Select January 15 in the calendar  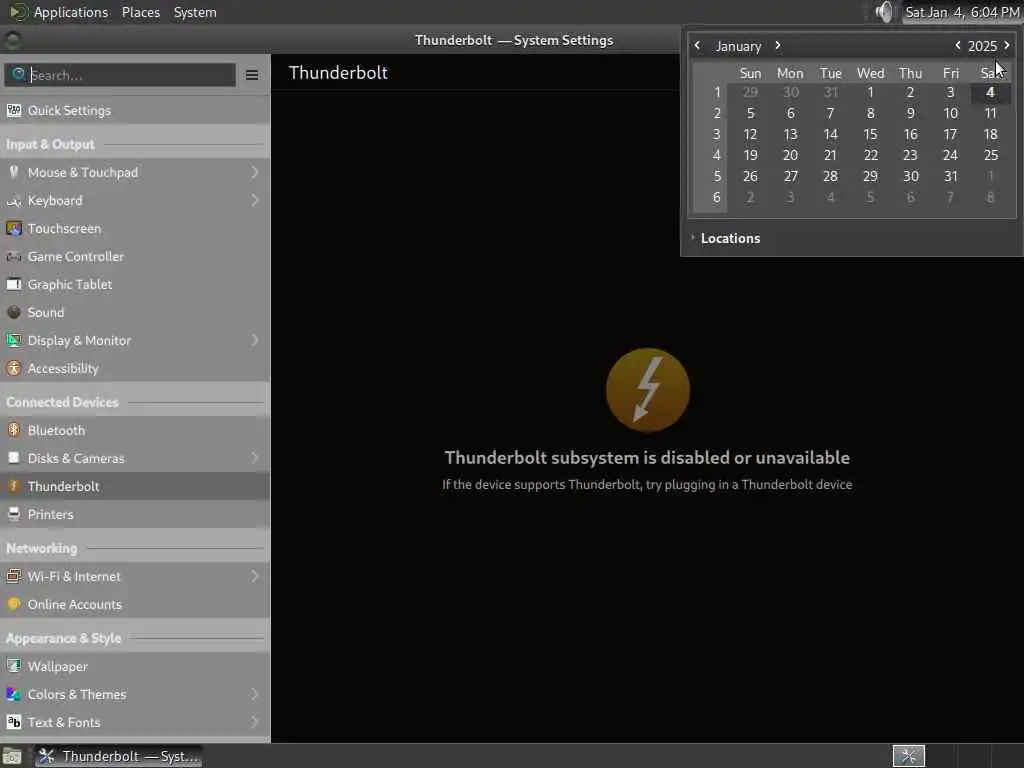point(871,135)
